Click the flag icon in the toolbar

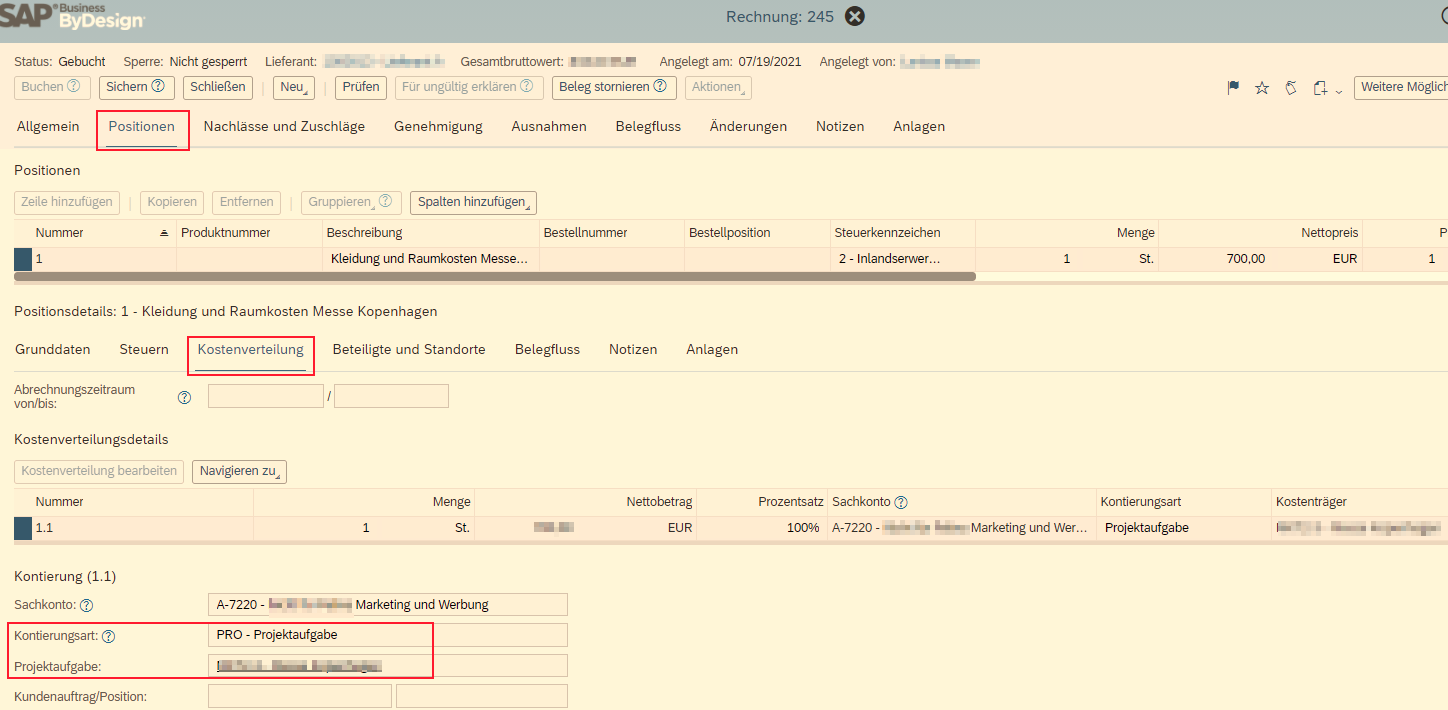pyautogui.click(x=1233, y=88)
